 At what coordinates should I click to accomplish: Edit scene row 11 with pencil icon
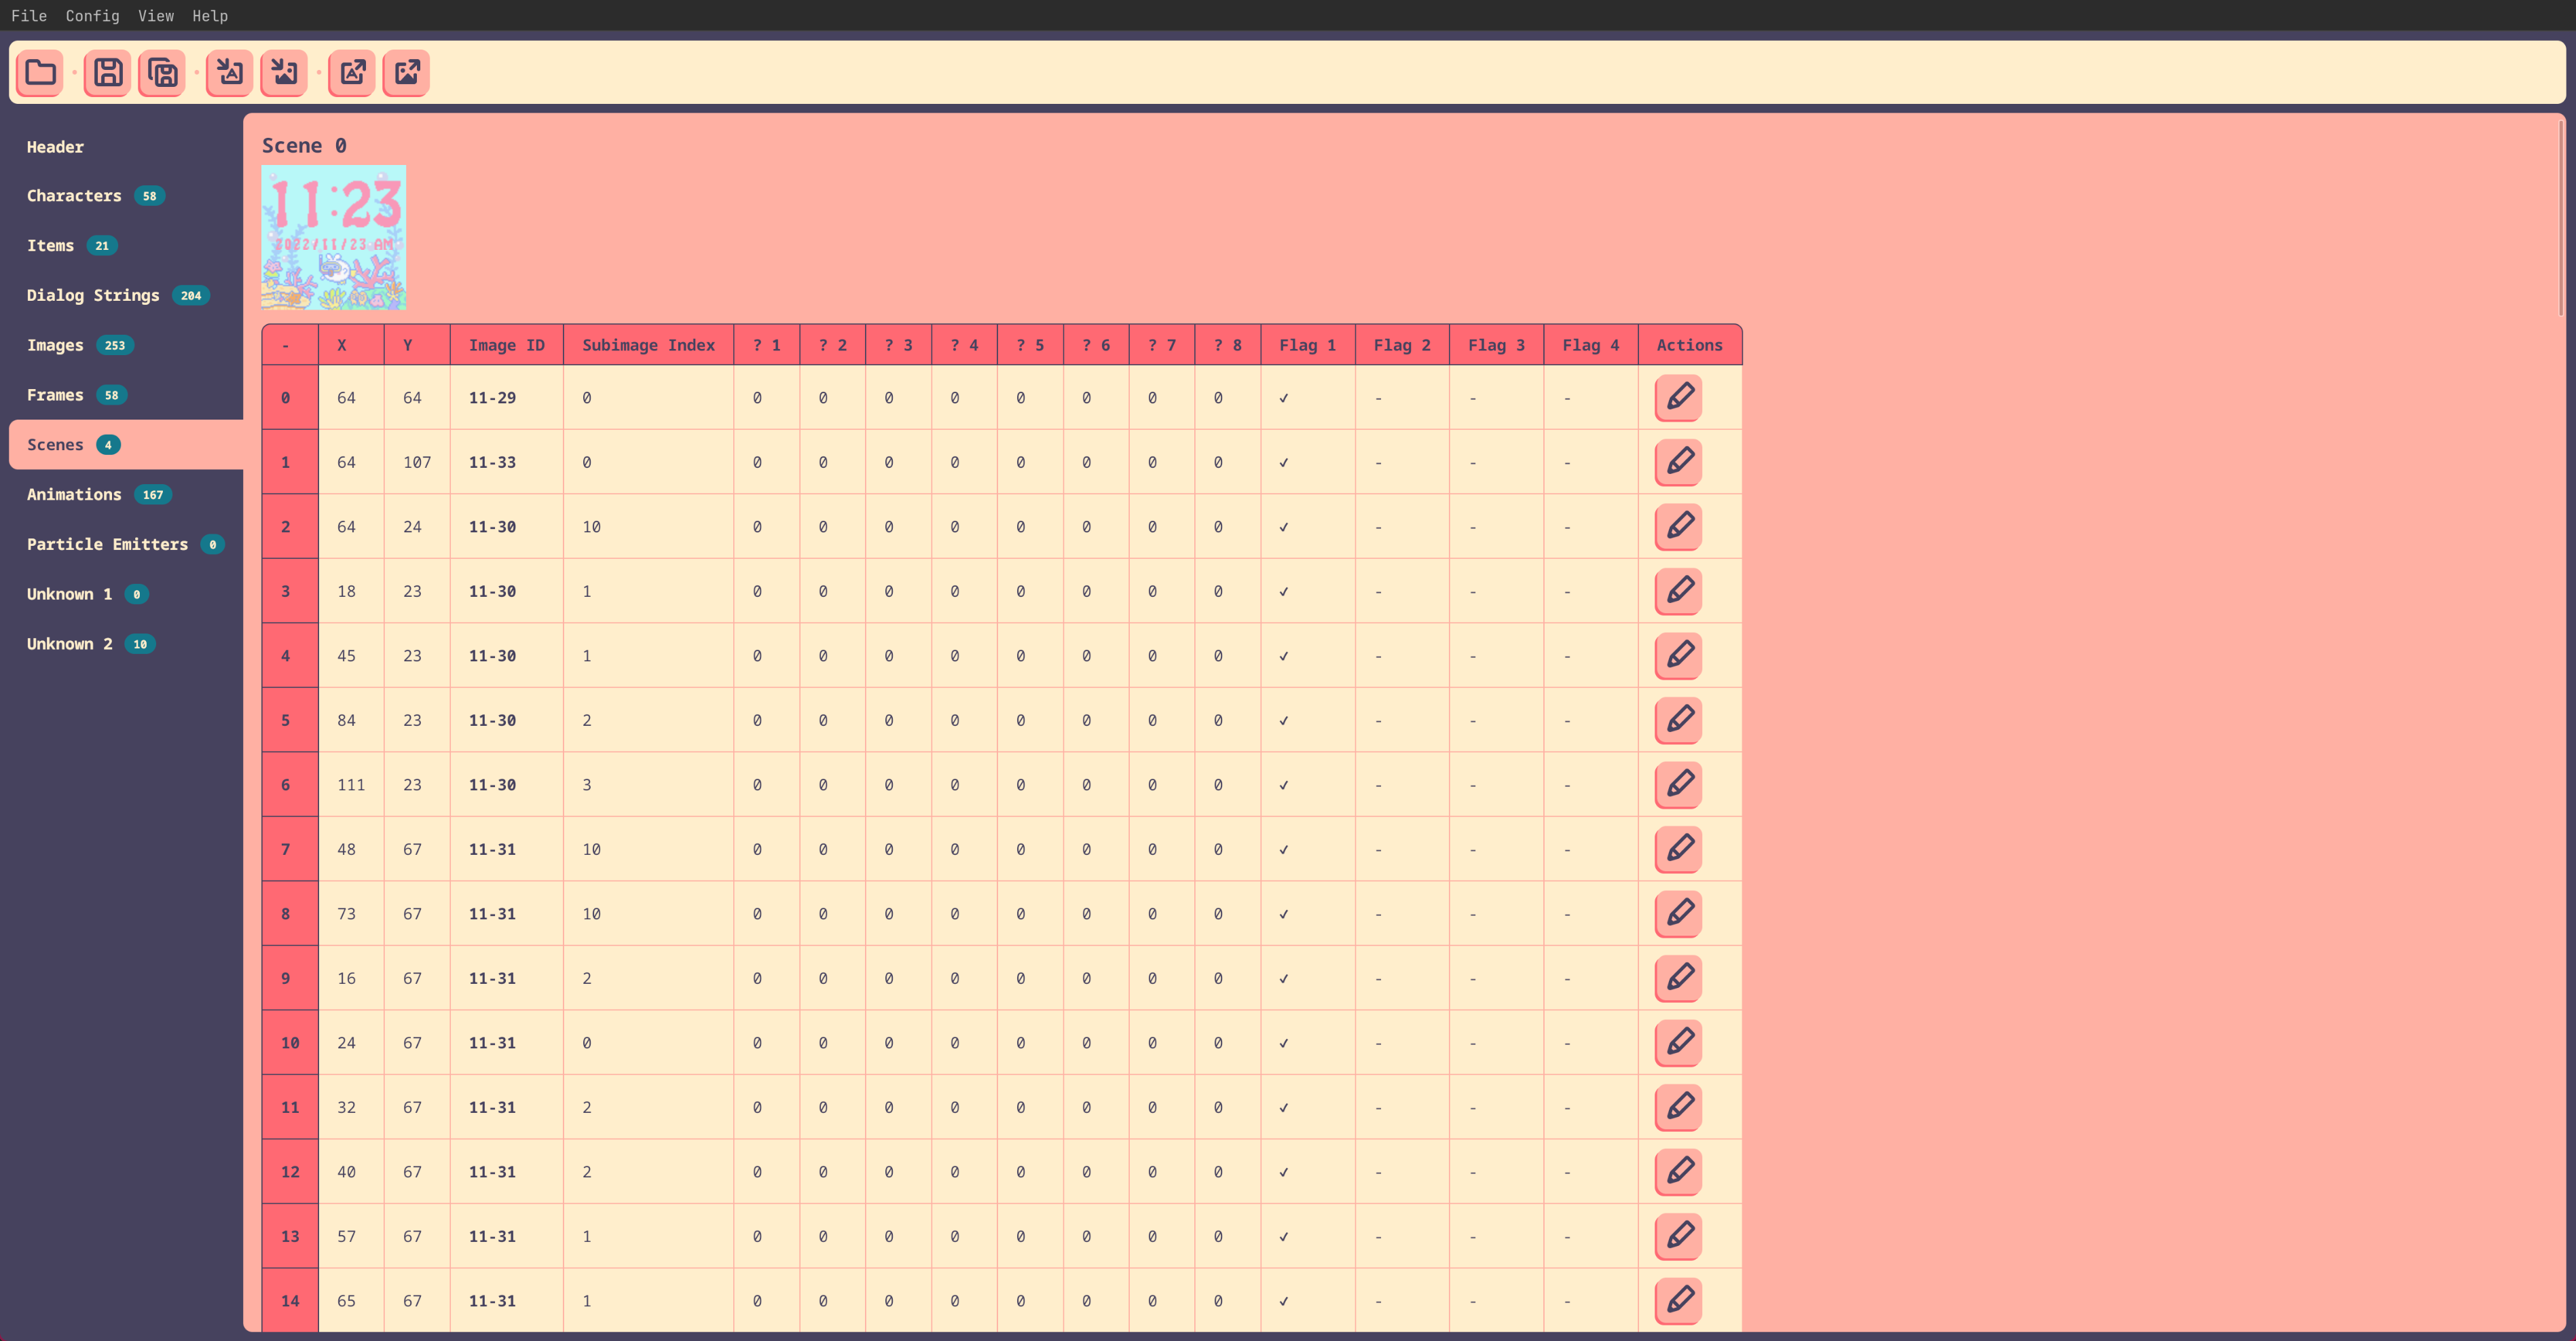[x=1679, y=1106]
